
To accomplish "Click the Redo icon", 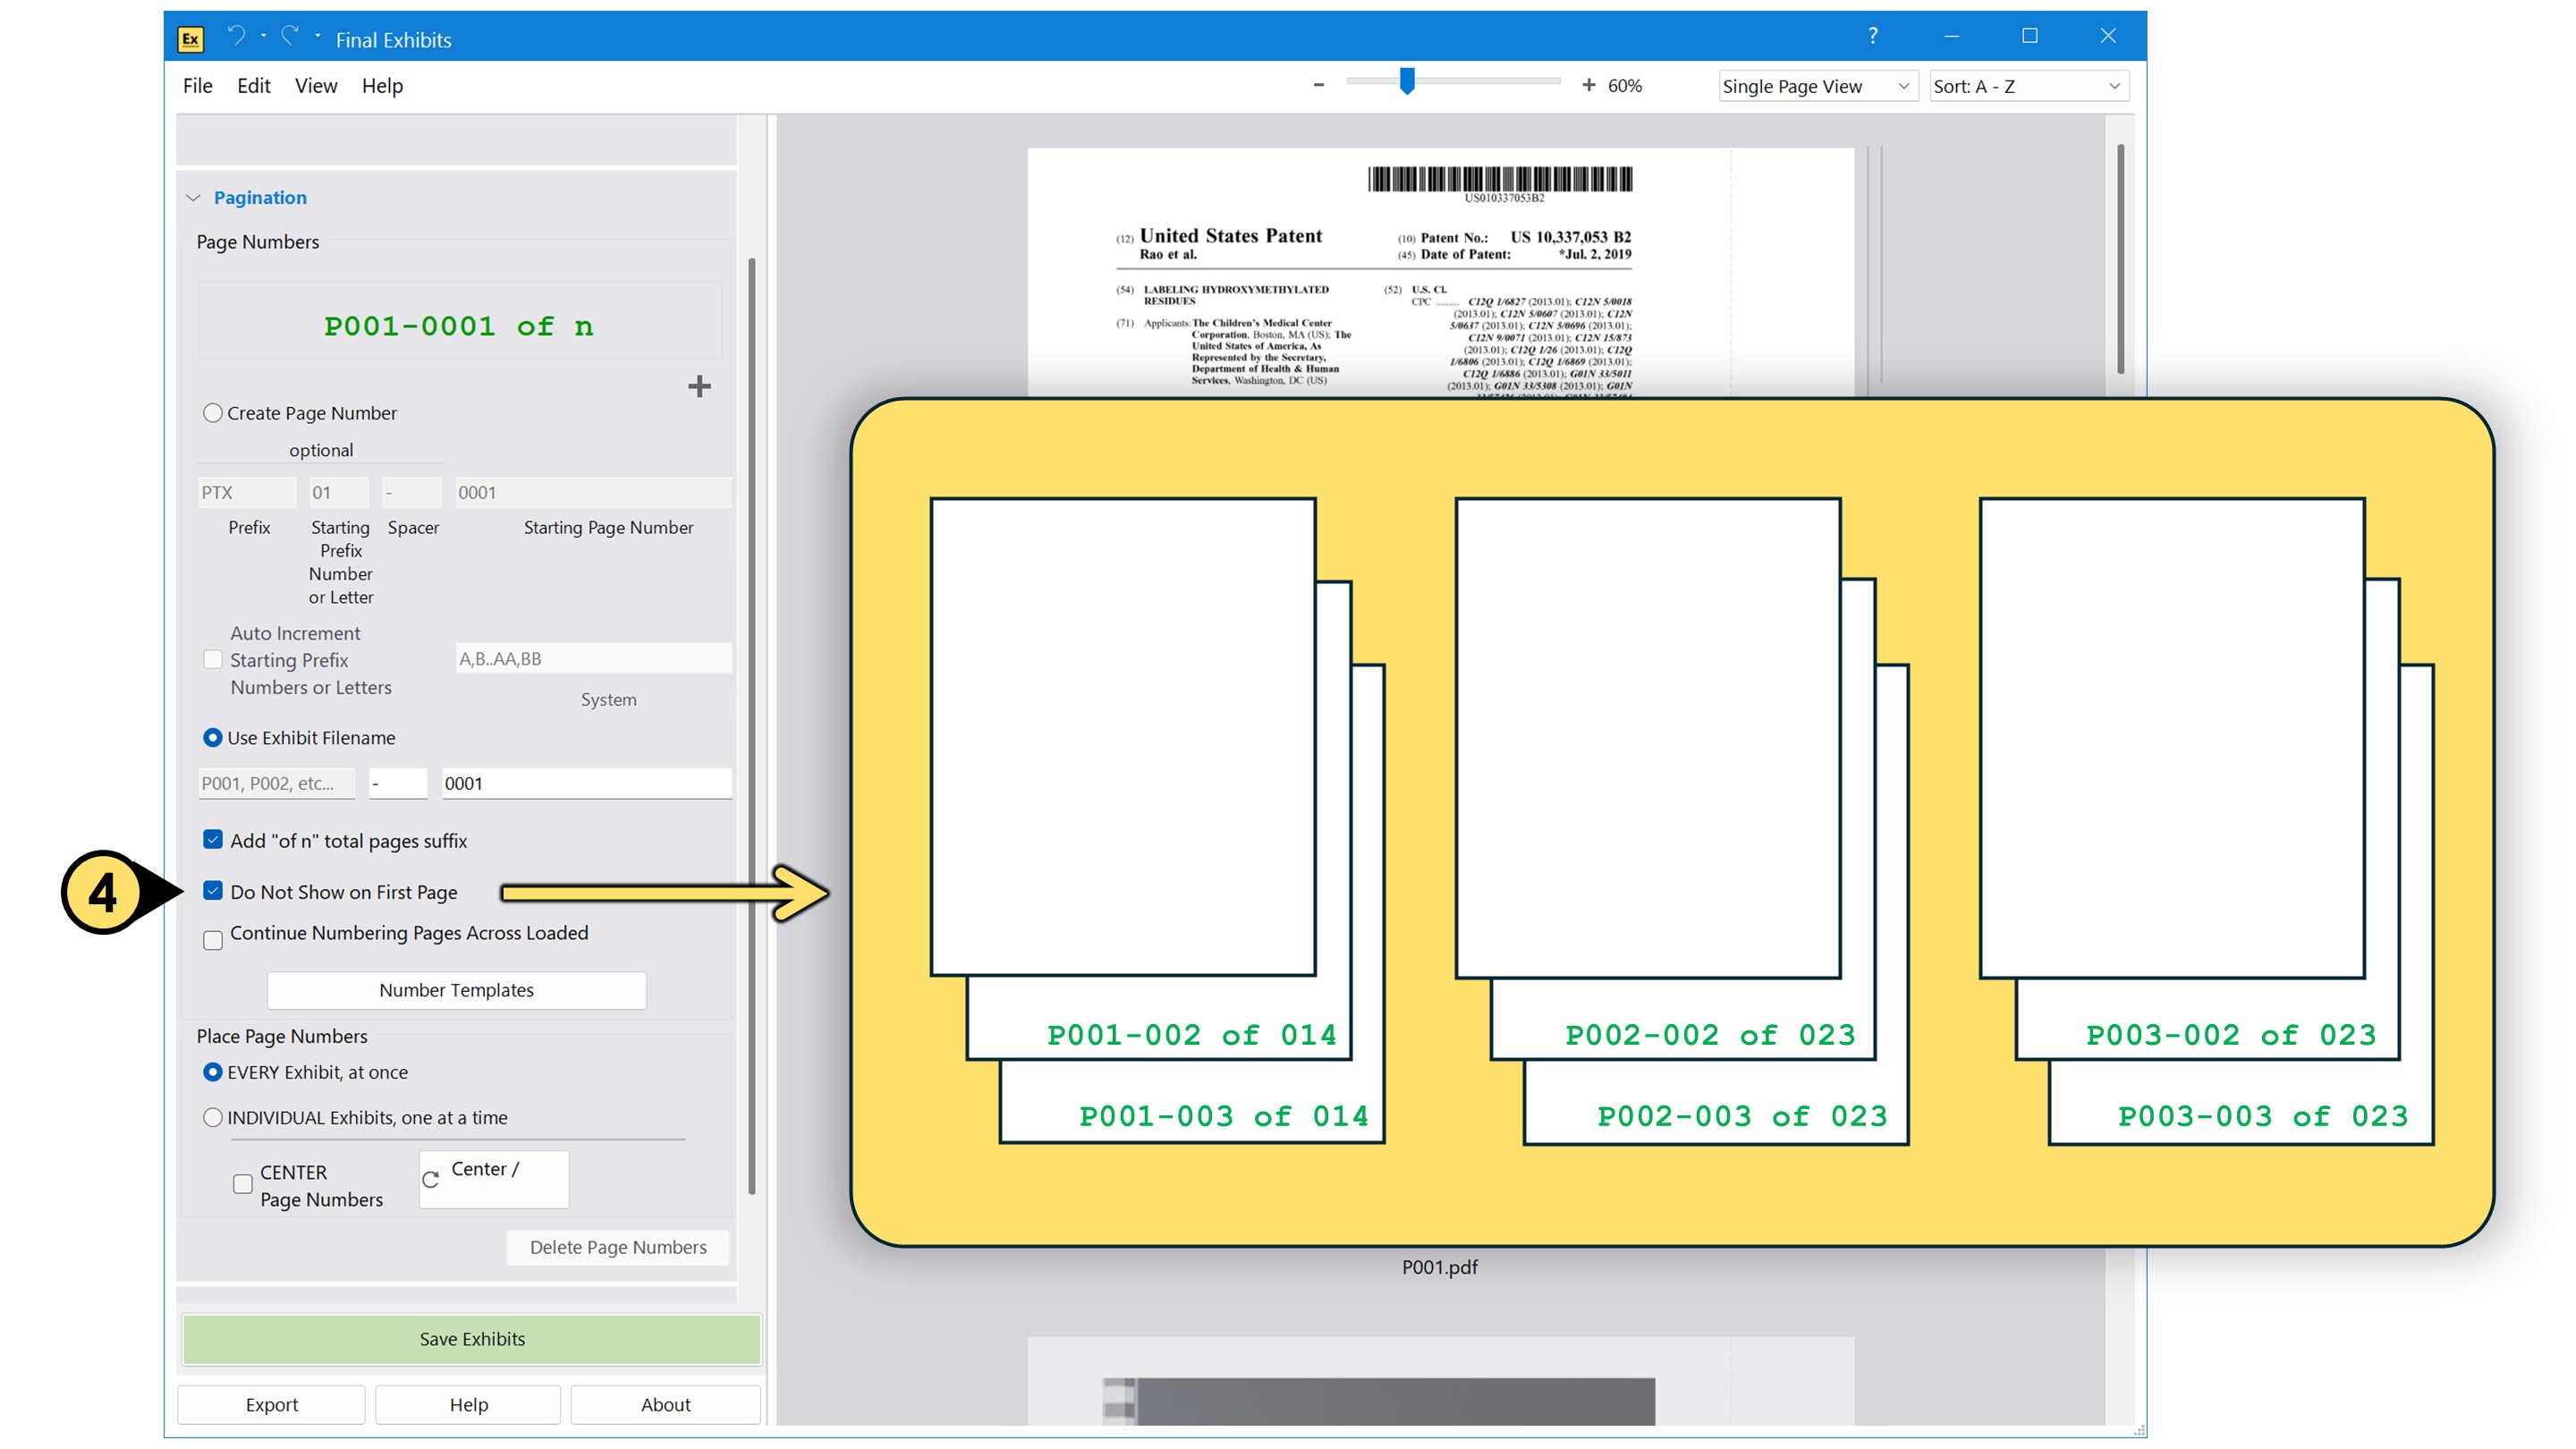I will [290, 36].
